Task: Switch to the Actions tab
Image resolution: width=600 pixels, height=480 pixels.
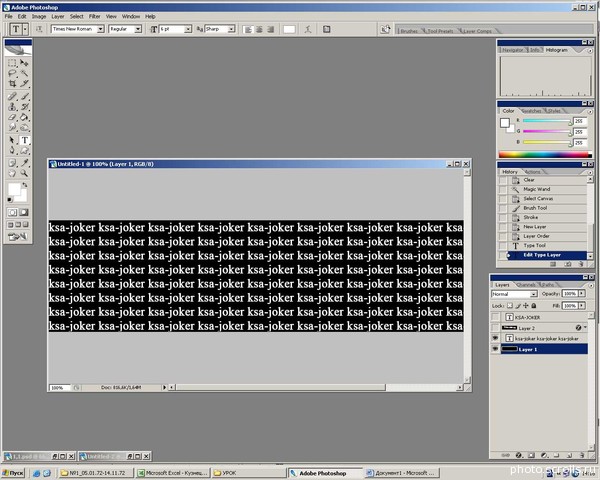Action: [533, 172]
